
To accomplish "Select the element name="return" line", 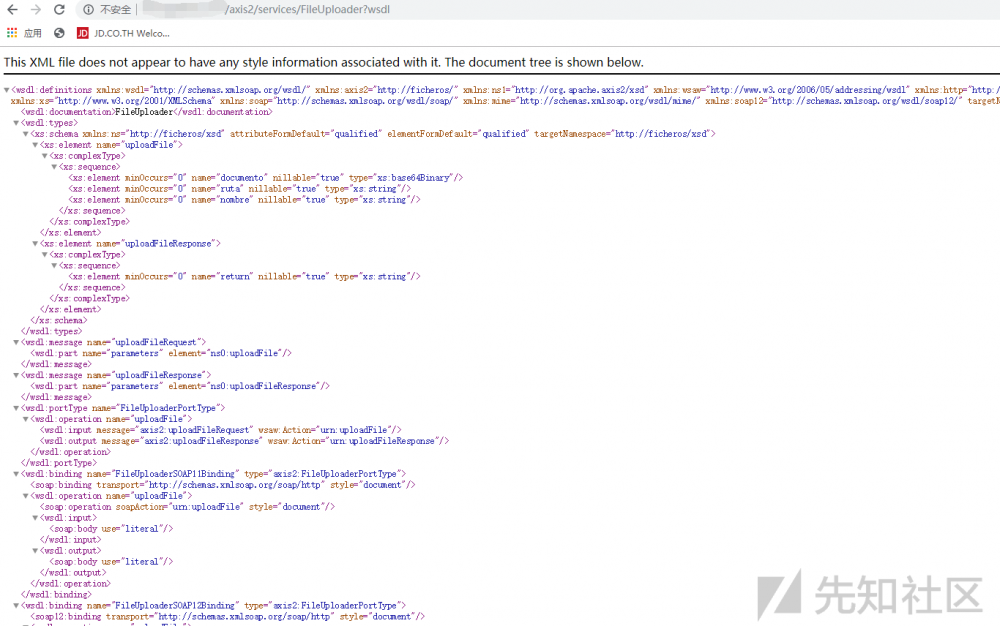I will click(245, 277).
